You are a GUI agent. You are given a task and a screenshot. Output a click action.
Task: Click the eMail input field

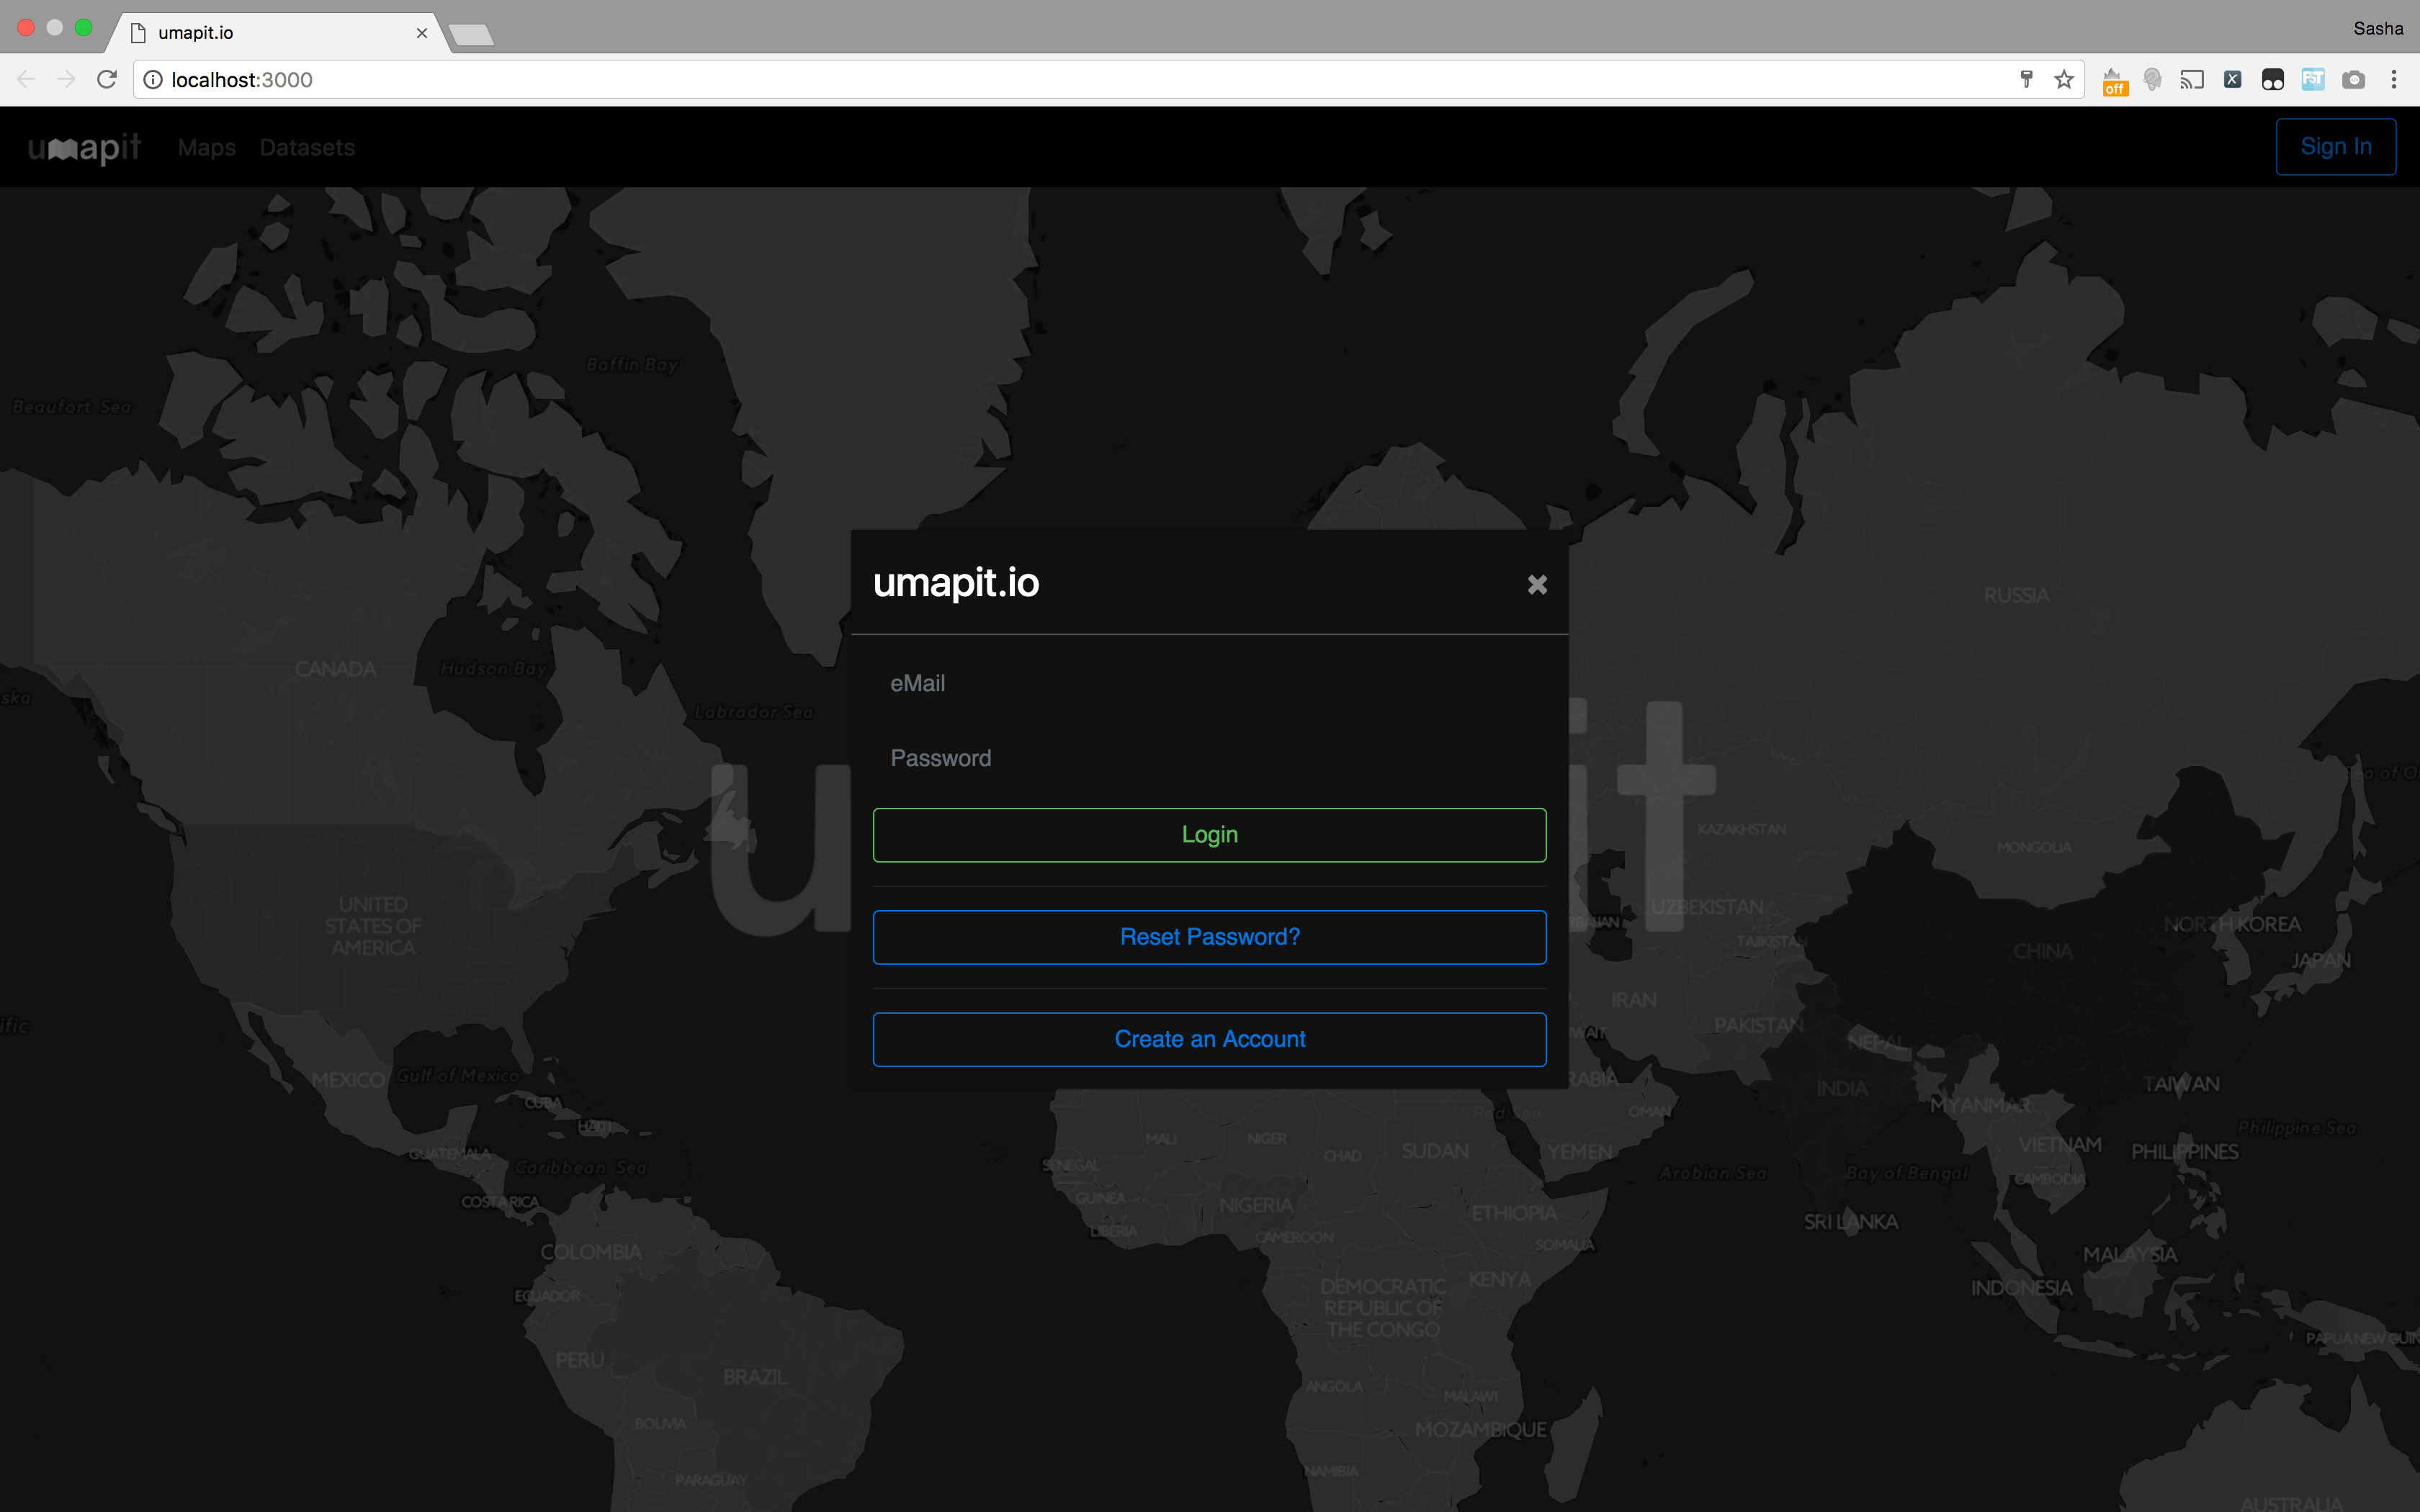(x=1209, y=683)
